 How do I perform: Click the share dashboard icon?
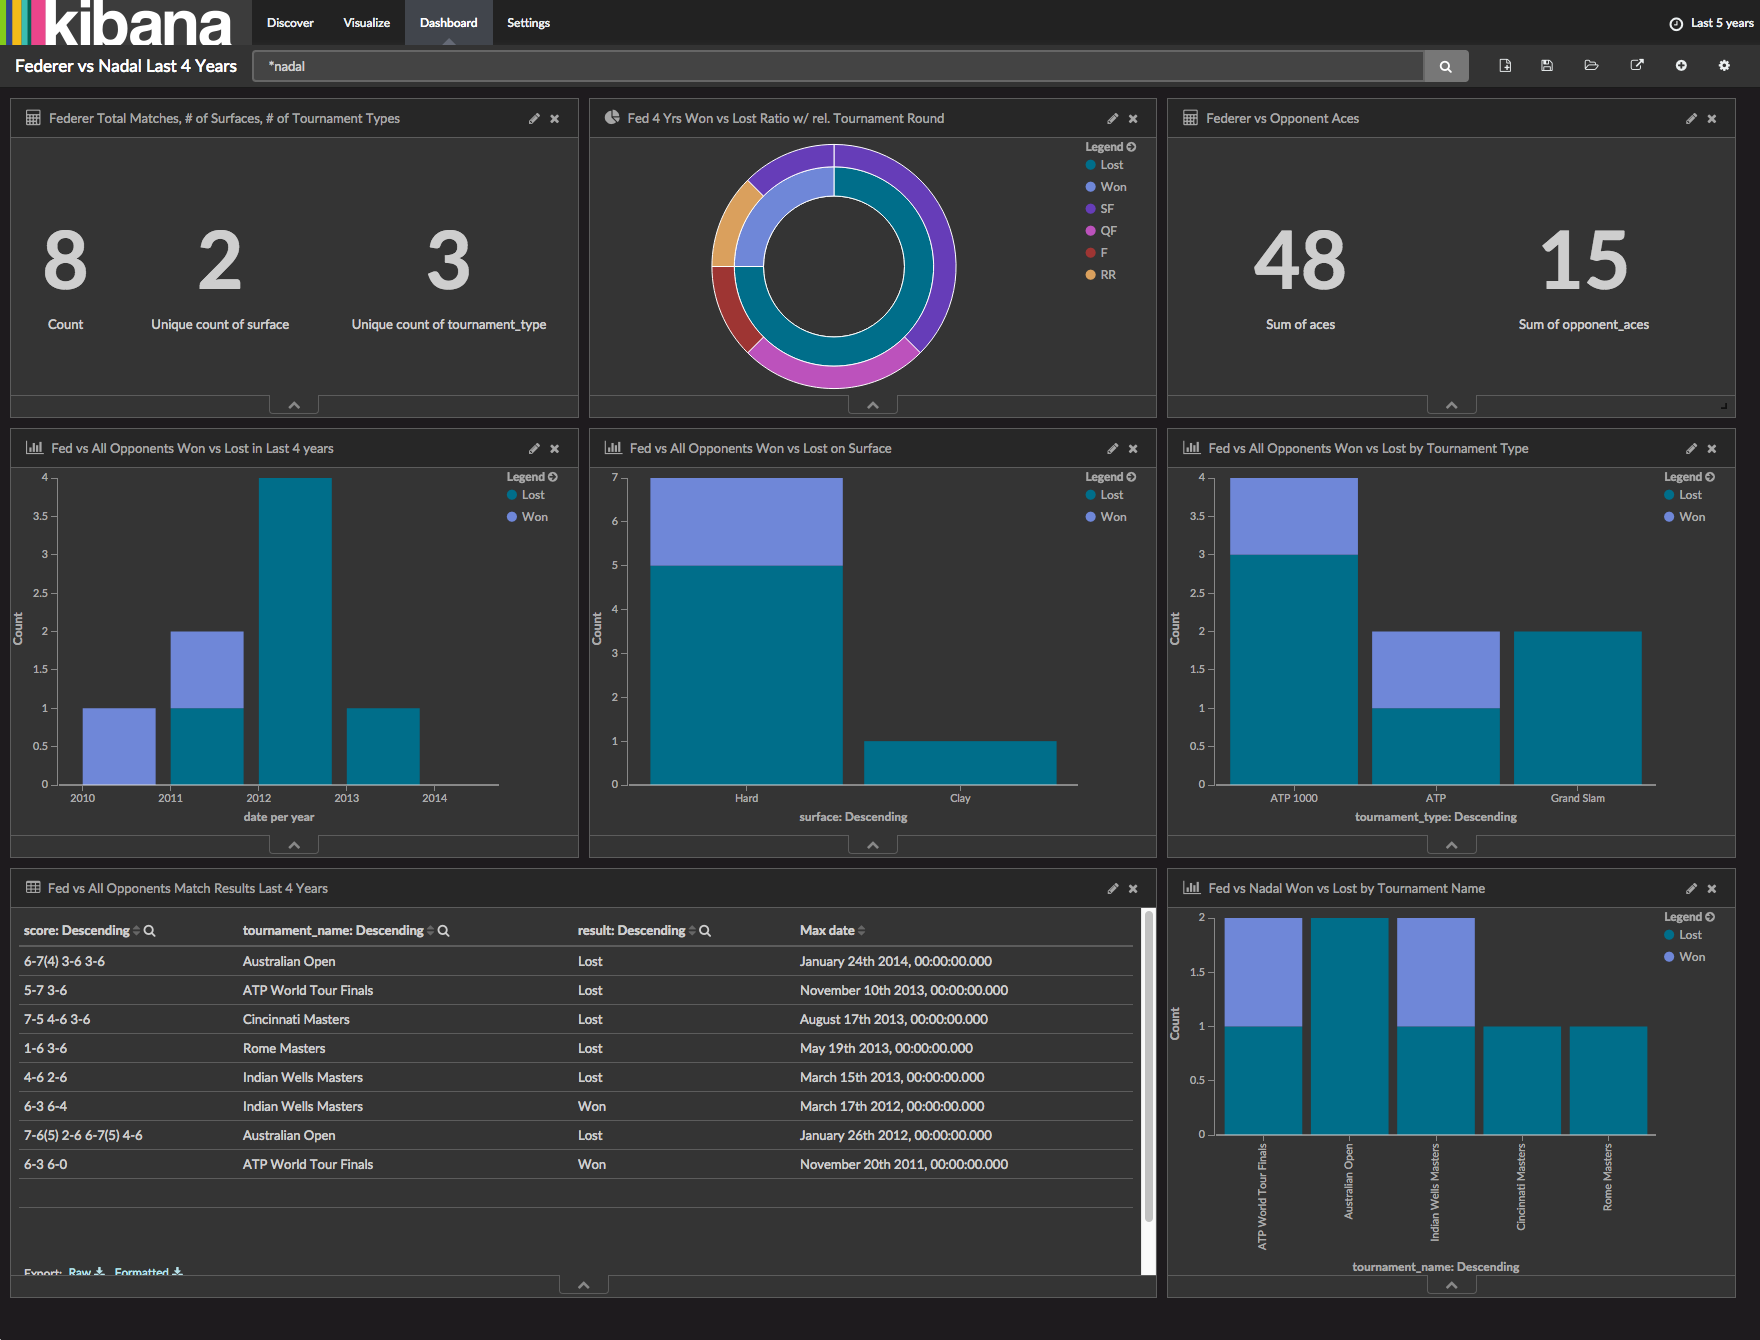coord(1637,66)
